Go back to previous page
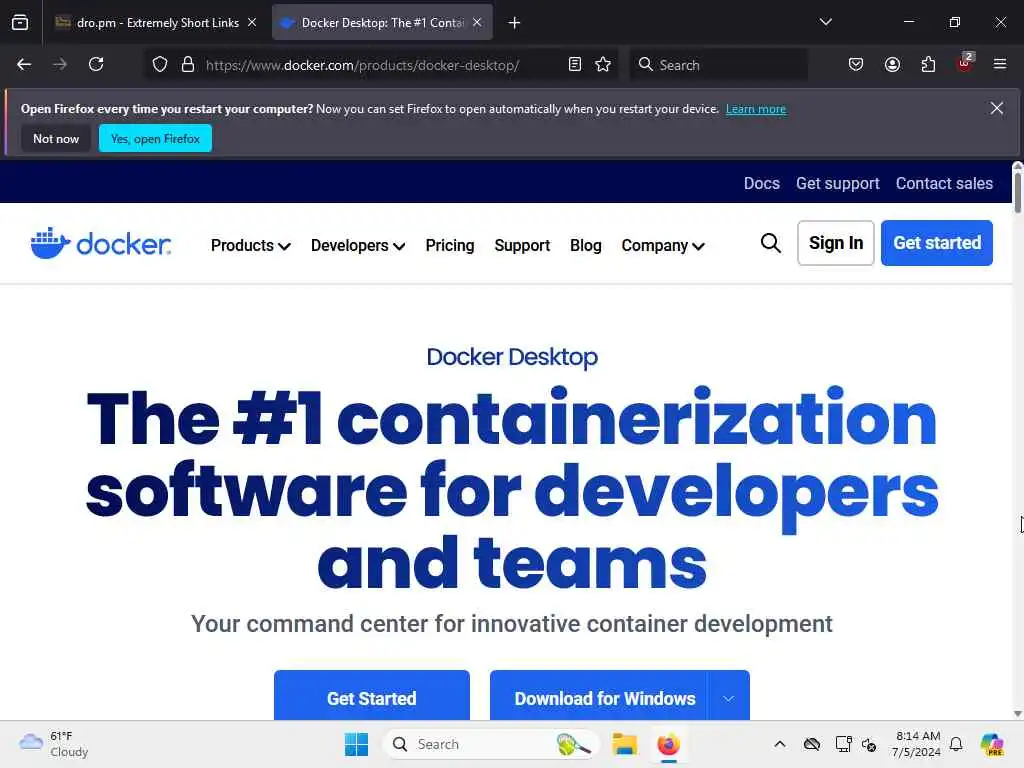This screenshot has width=1024, height=768. (x=24, y=64)
